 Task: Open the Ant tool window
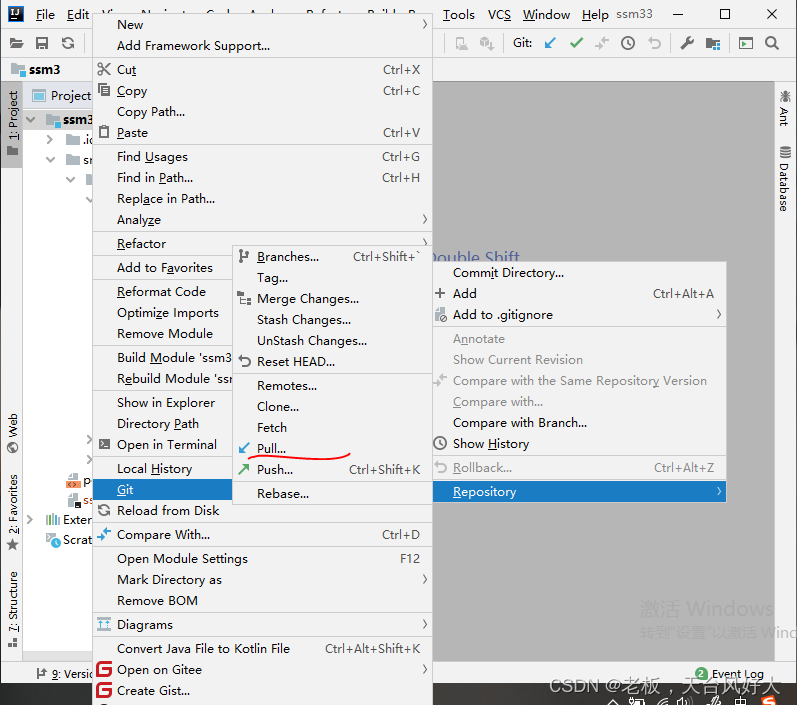pyautogui.click(x=784, y=109)
